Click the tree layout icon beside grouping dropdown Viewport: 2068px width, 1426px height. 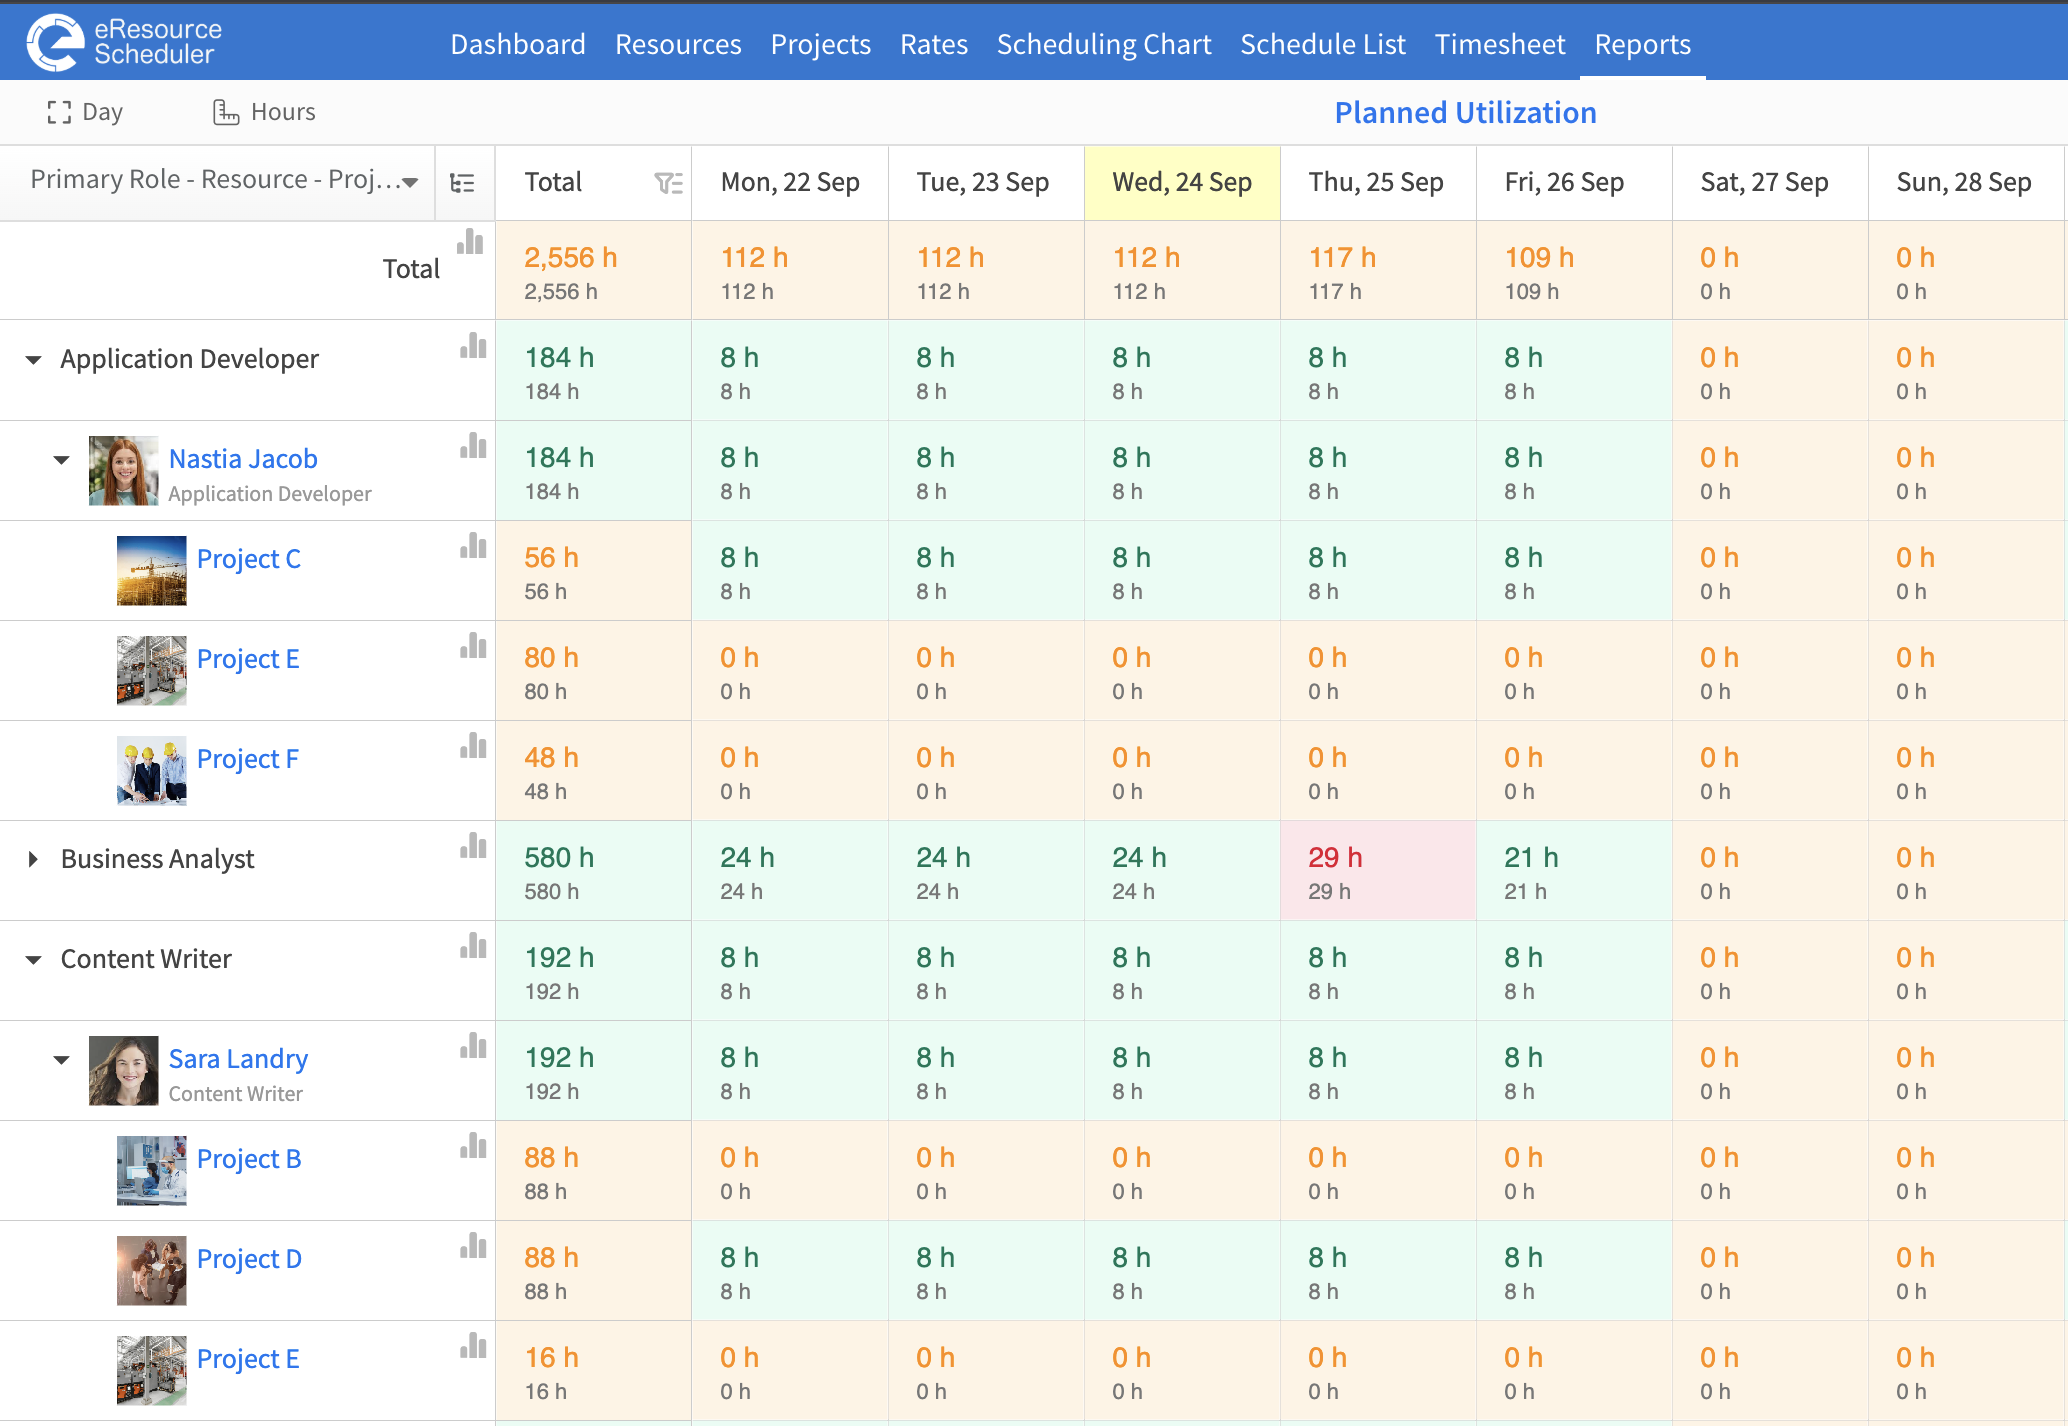[463, 183]
